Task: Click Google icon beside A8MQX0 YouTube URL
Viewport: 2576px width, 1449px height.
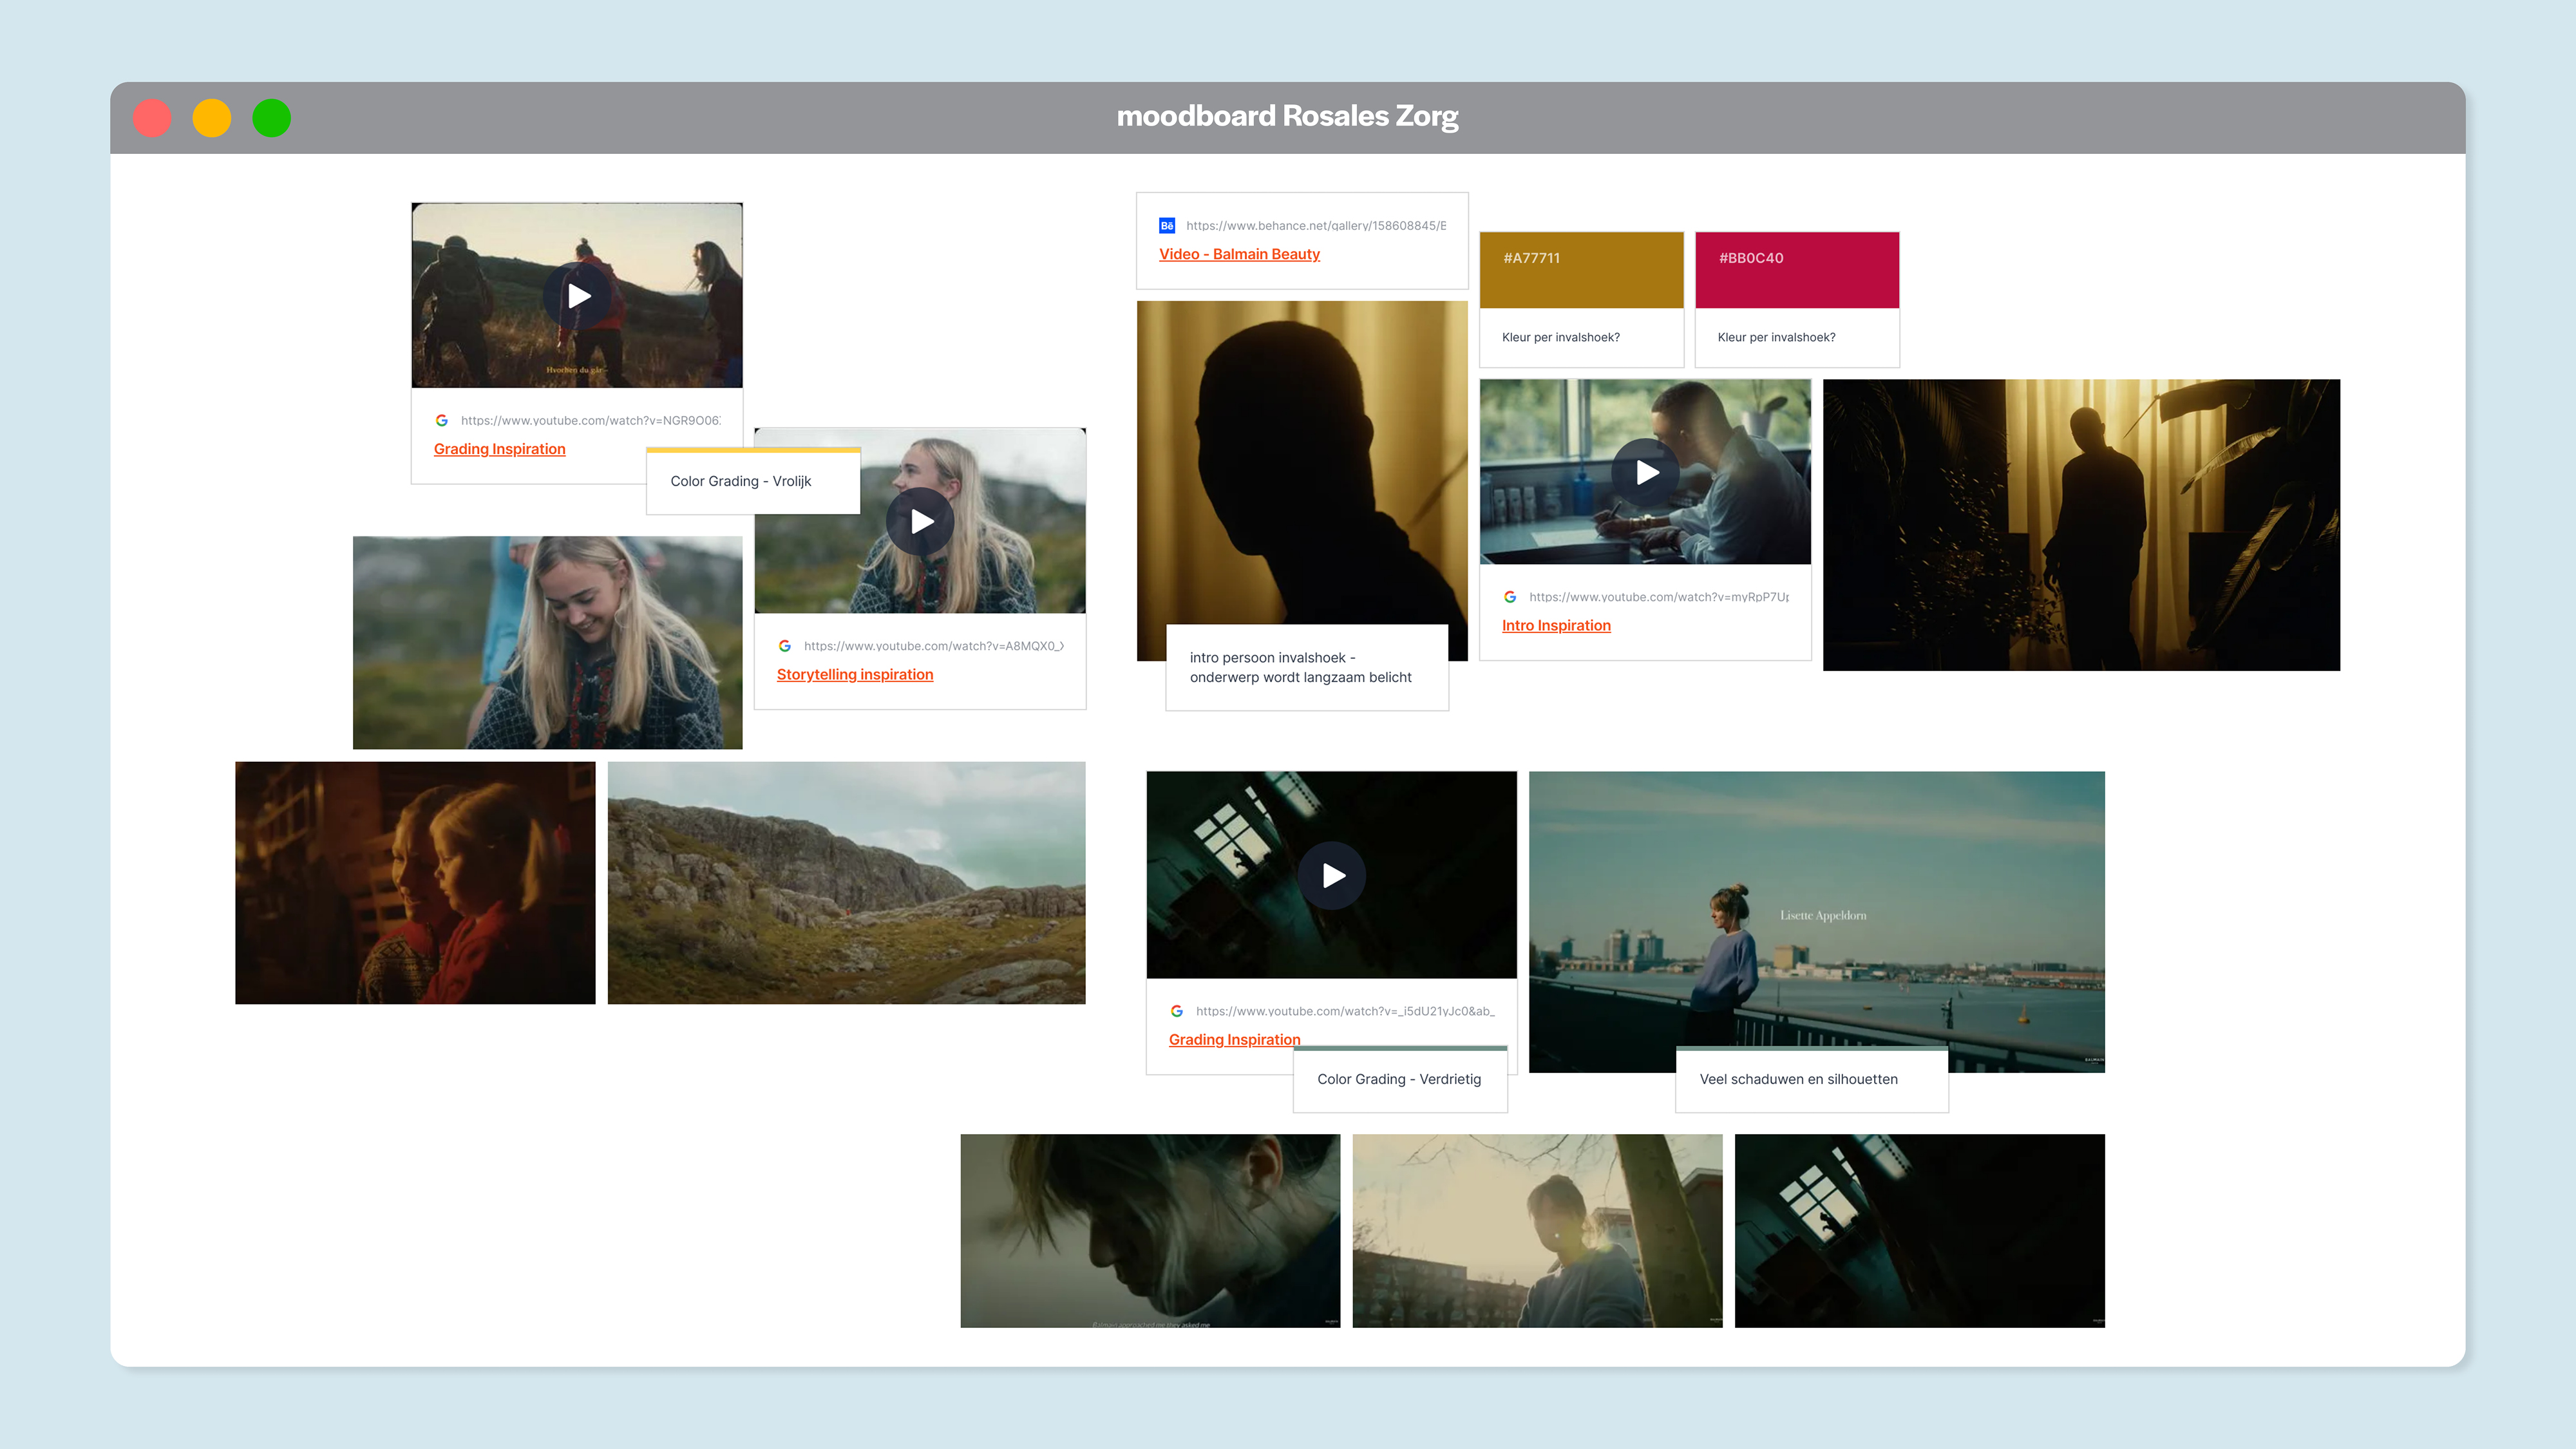Action: pyautogui.click(x=785, y=646)
